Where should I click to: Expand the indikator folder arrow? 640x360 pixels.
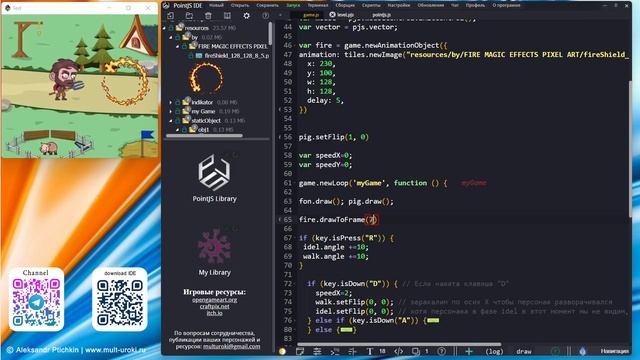coord(171,102)
